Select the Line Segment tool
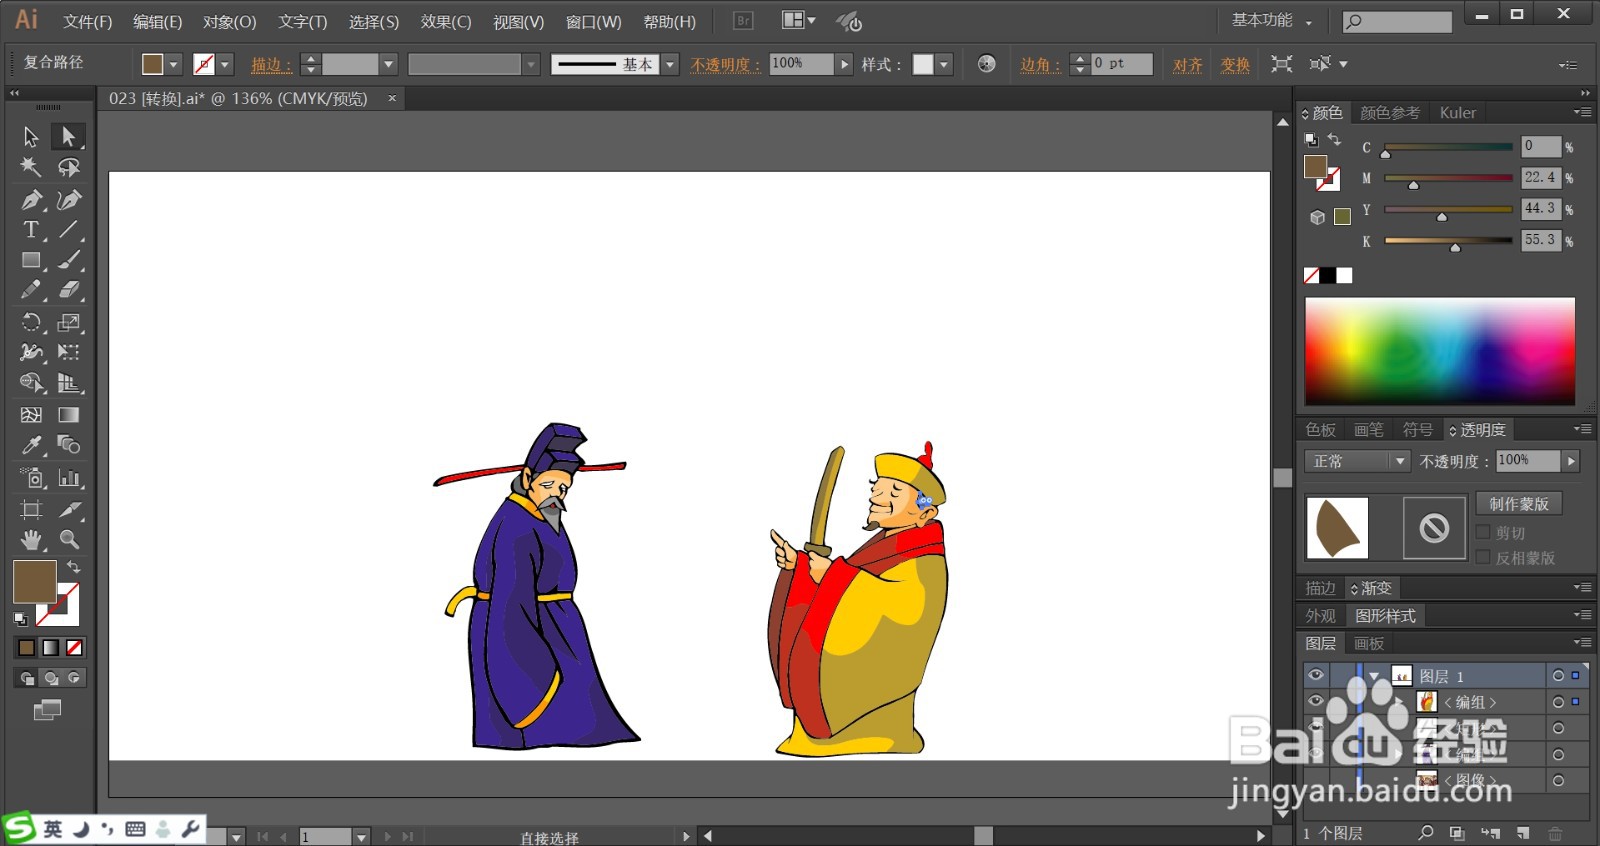Screen dimensions: 1600x846 (68, 230)
